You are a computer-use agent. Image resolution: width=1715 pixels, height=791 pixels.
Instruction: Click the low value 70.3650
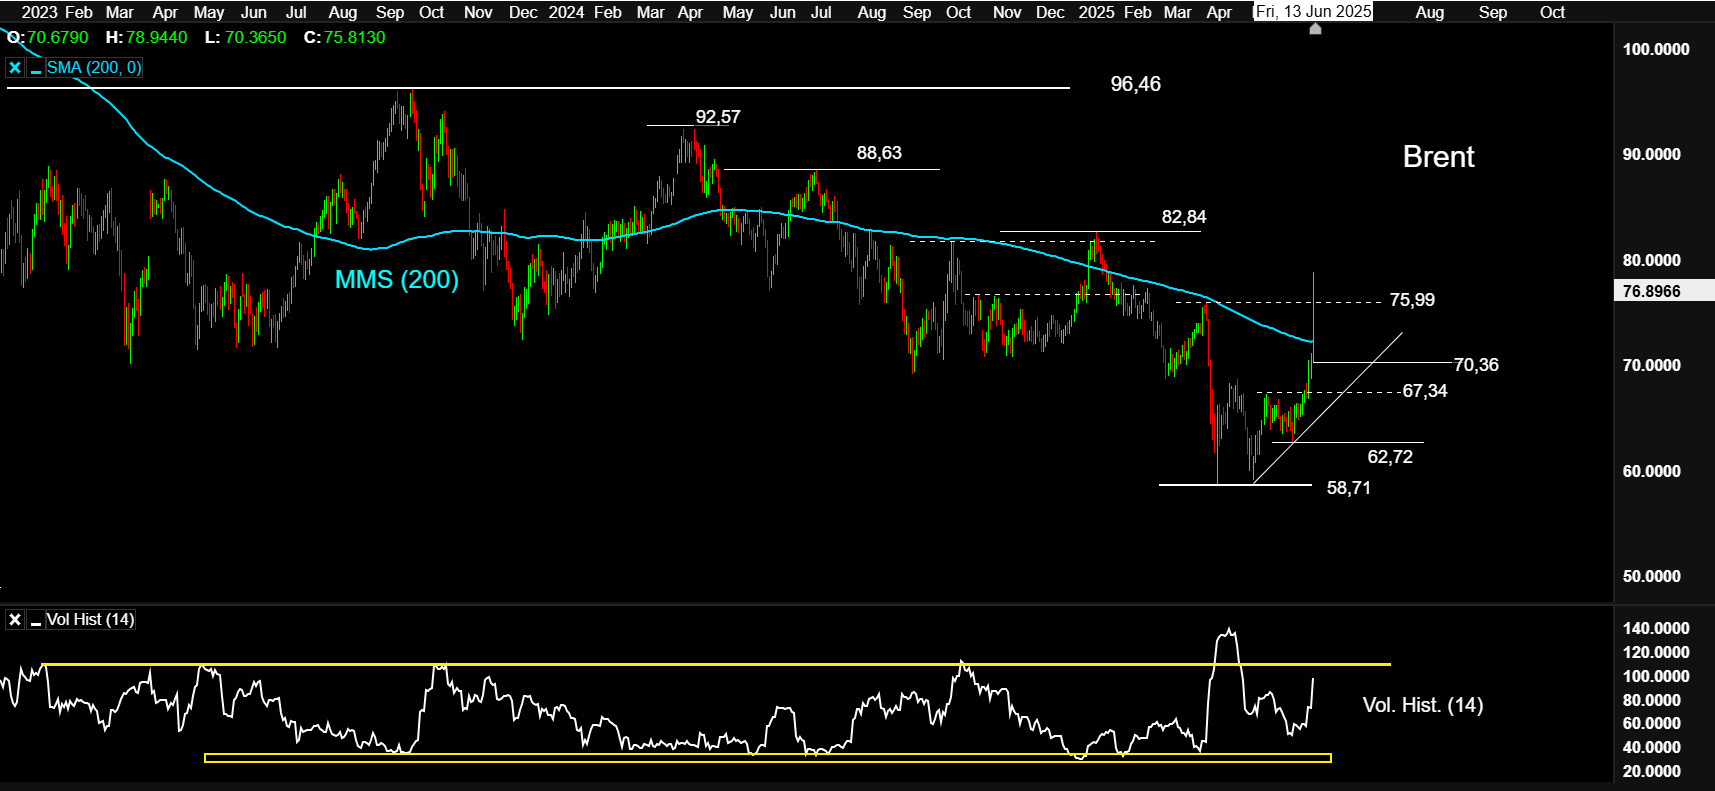pos(255,37)
